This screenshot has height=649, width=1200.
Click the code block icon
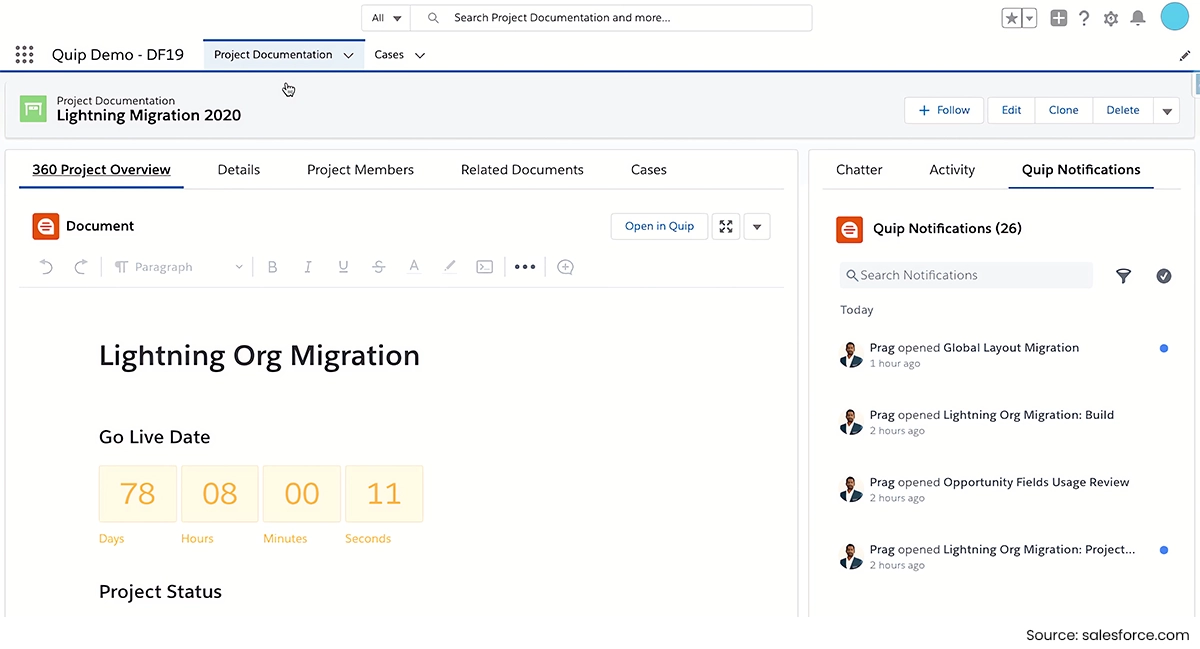(485, 267)
